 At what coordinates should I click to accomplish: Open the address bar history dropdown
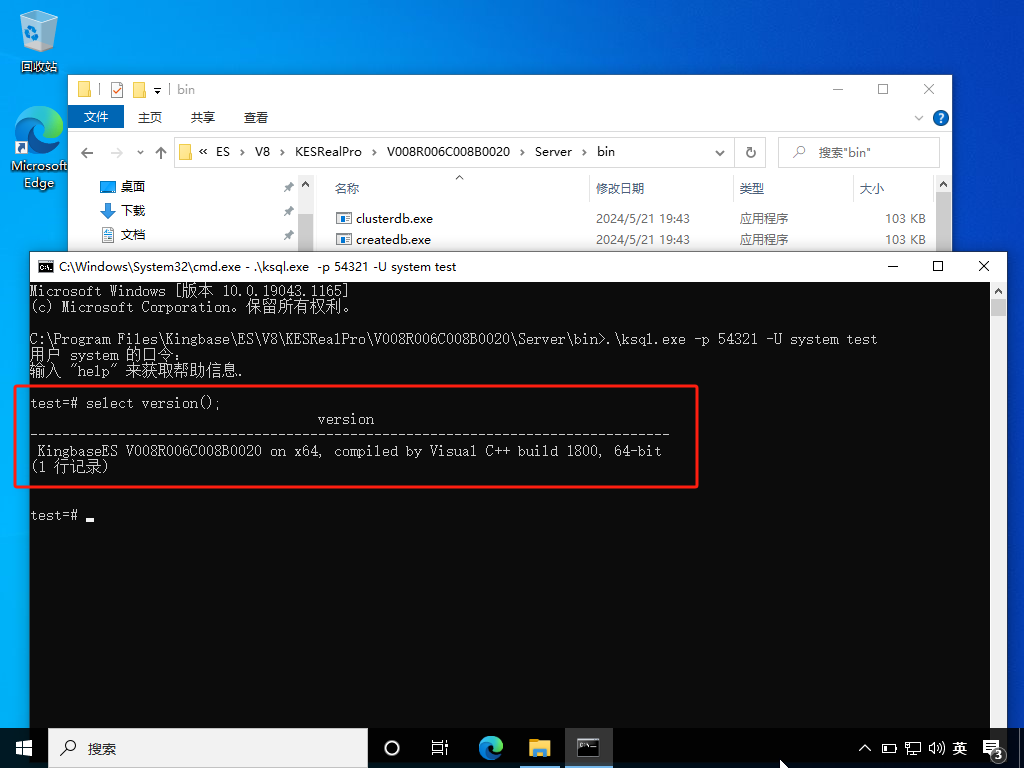[719, 153]
